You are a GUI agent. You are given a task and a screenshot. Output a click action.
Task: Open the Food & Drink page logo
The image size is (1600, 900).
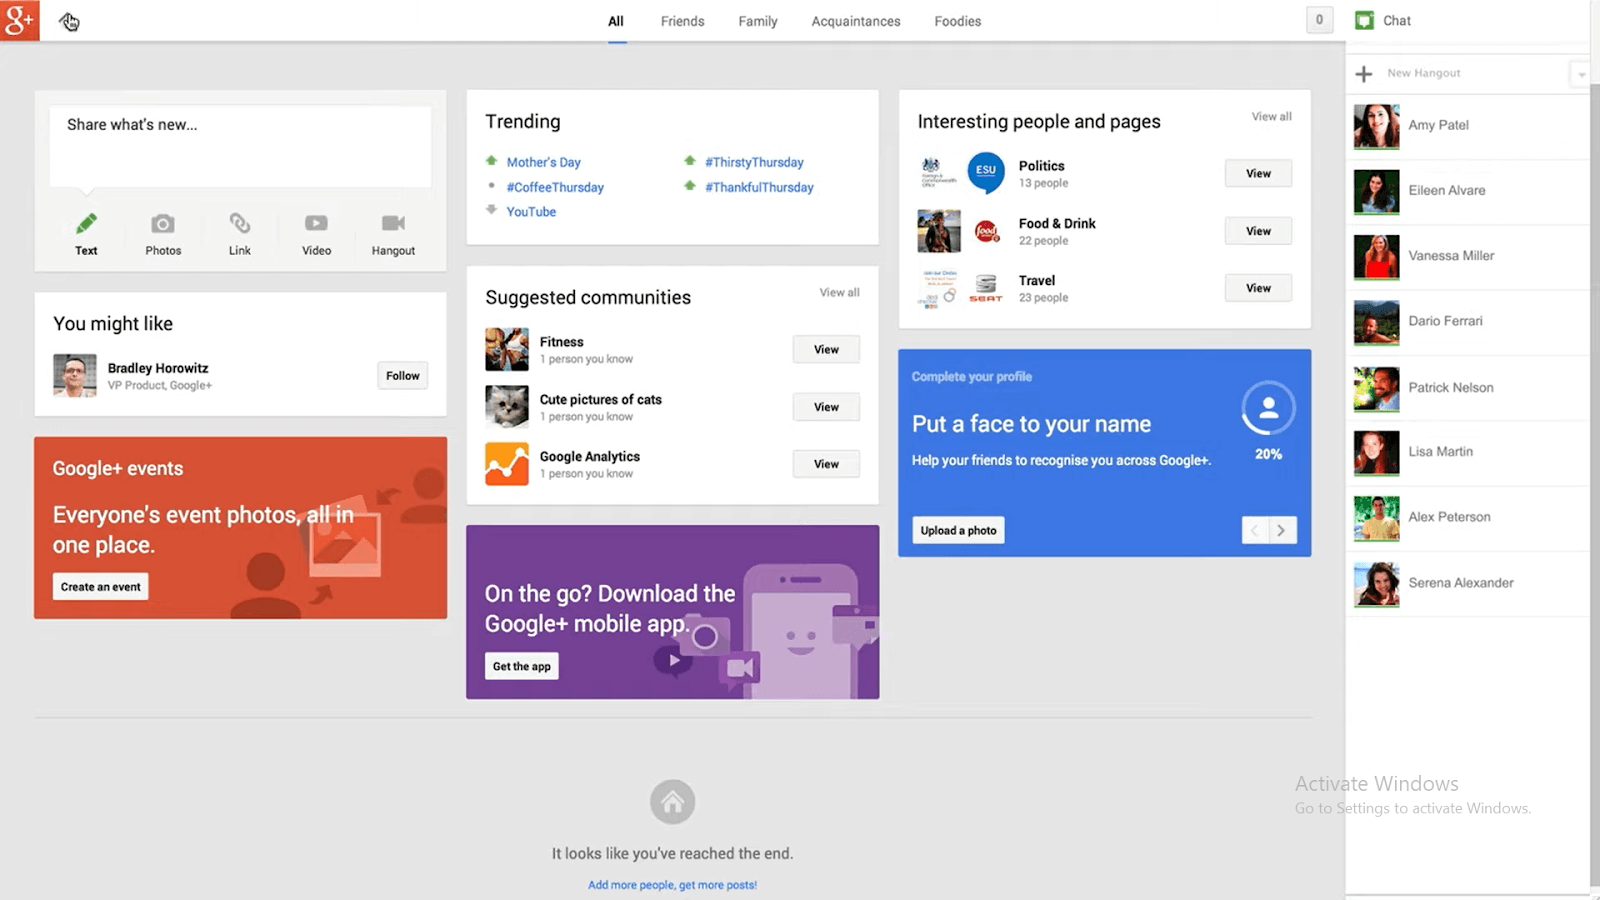click(987, 231)
